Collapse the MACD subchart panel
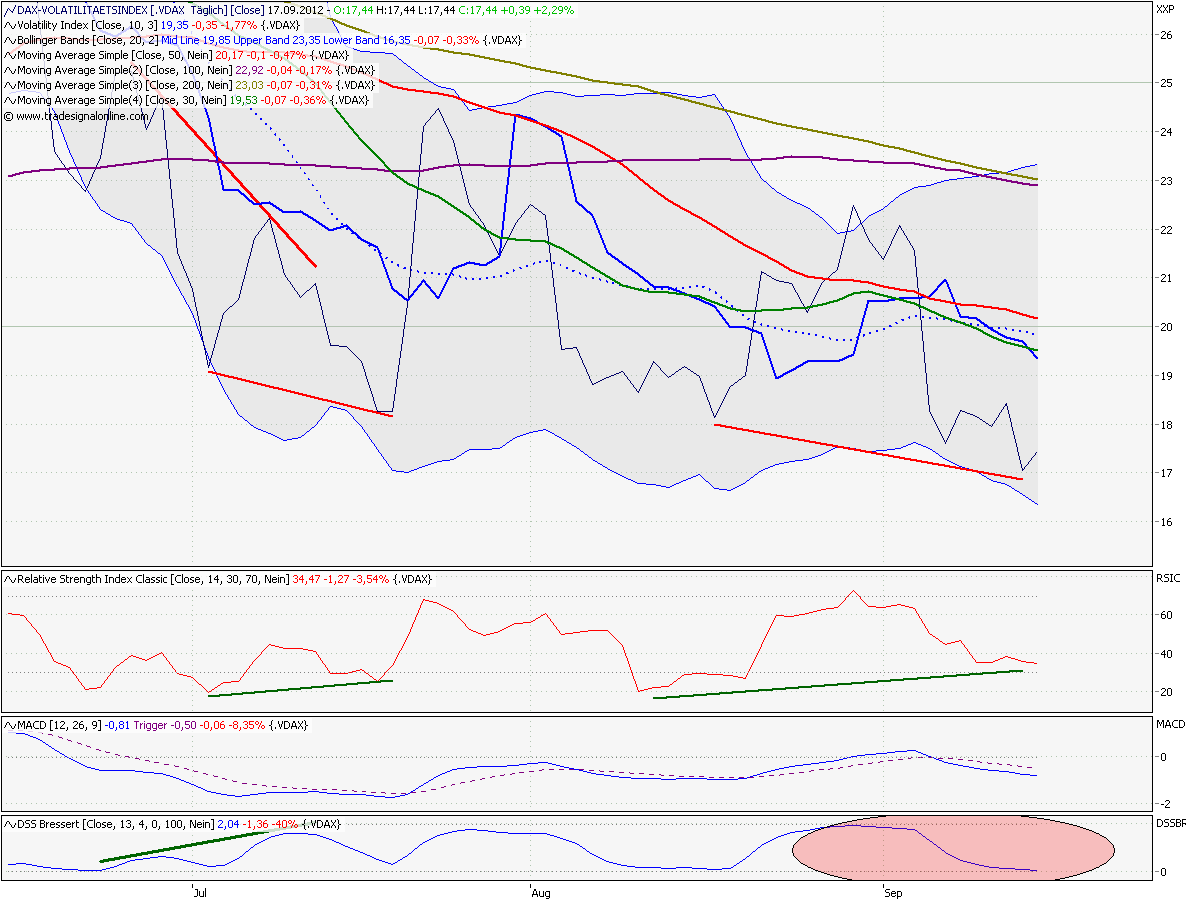Viewport: 1200px width, 900px height. click(8, 722)
